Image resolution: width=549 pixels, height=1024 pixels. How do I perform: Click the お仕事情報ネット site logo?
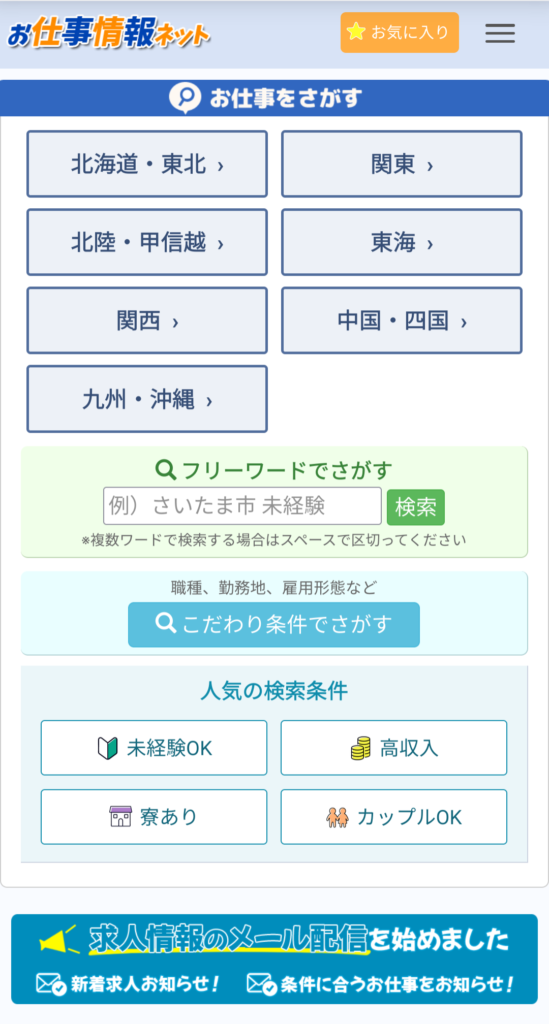point(108,34)
